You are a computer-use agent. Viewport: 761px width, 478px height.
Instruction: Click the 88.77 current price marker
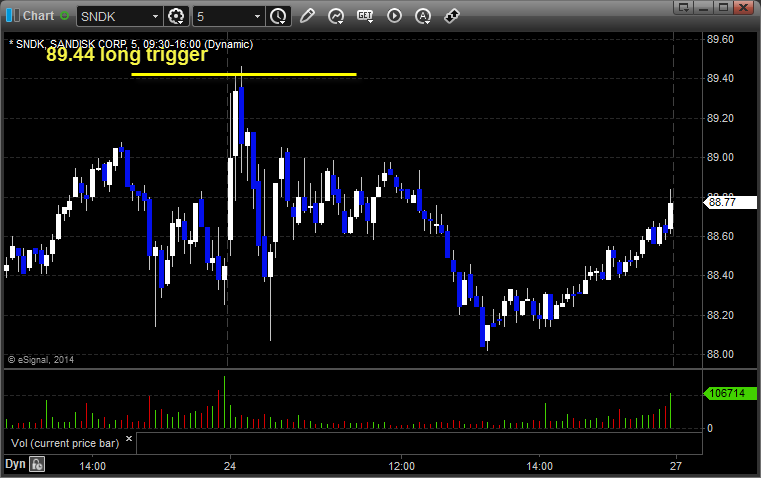pos(730,202)
